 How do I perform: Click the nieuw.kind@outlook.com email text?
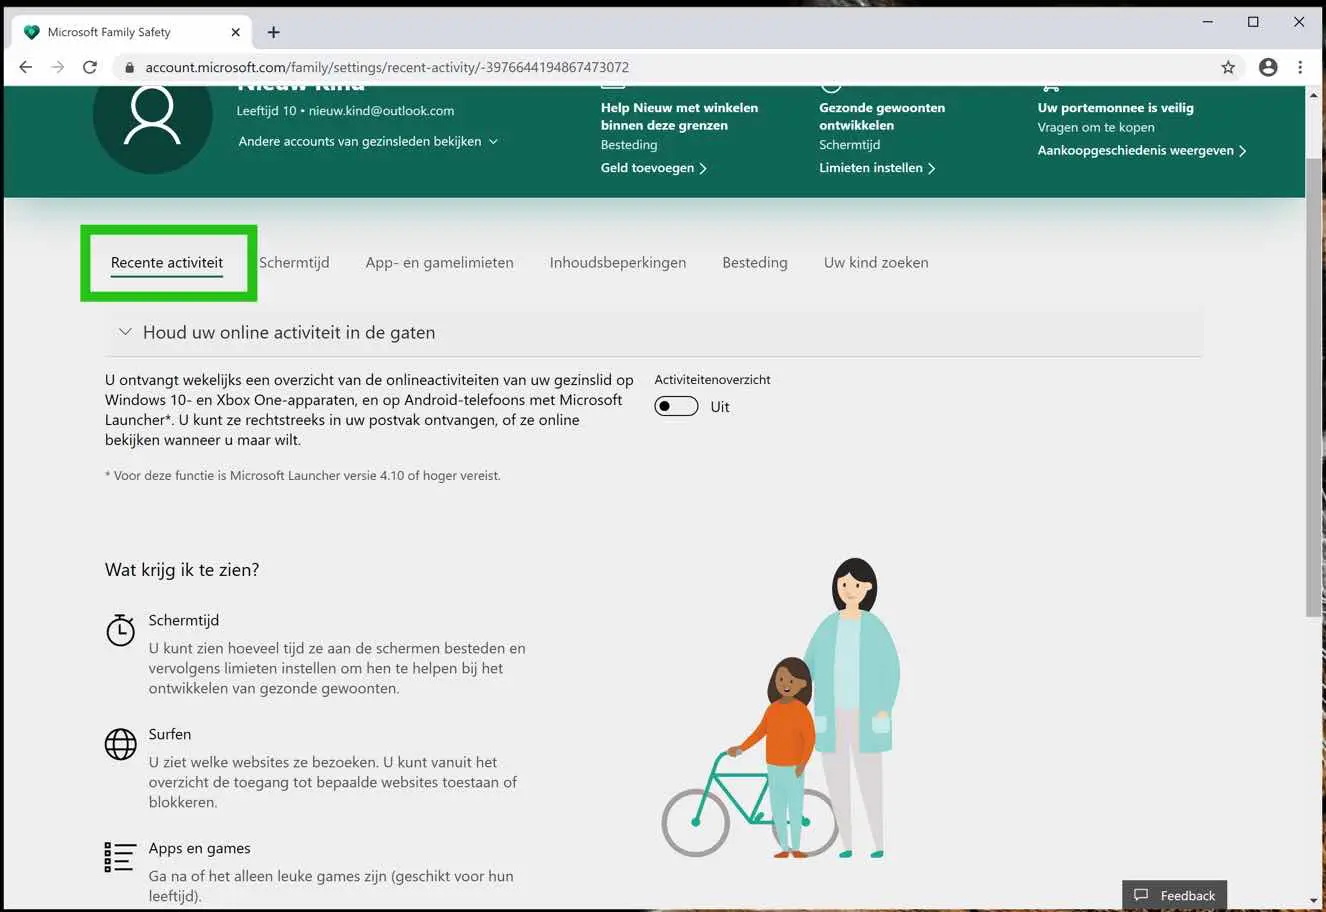click(x=381, y=111)
